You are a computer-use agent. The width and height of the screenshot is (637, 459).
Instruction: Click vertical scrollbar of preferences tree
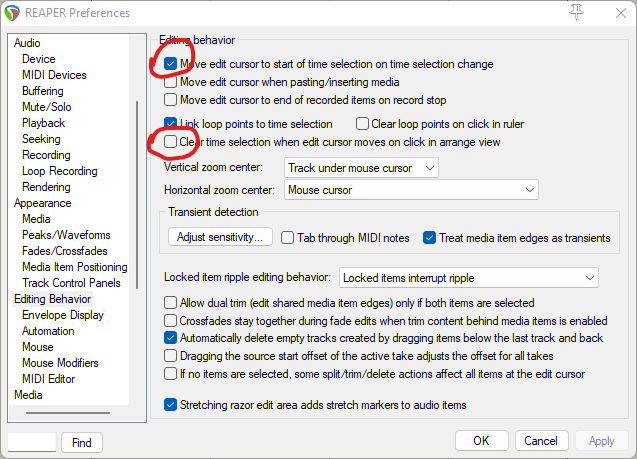point(137,195)
